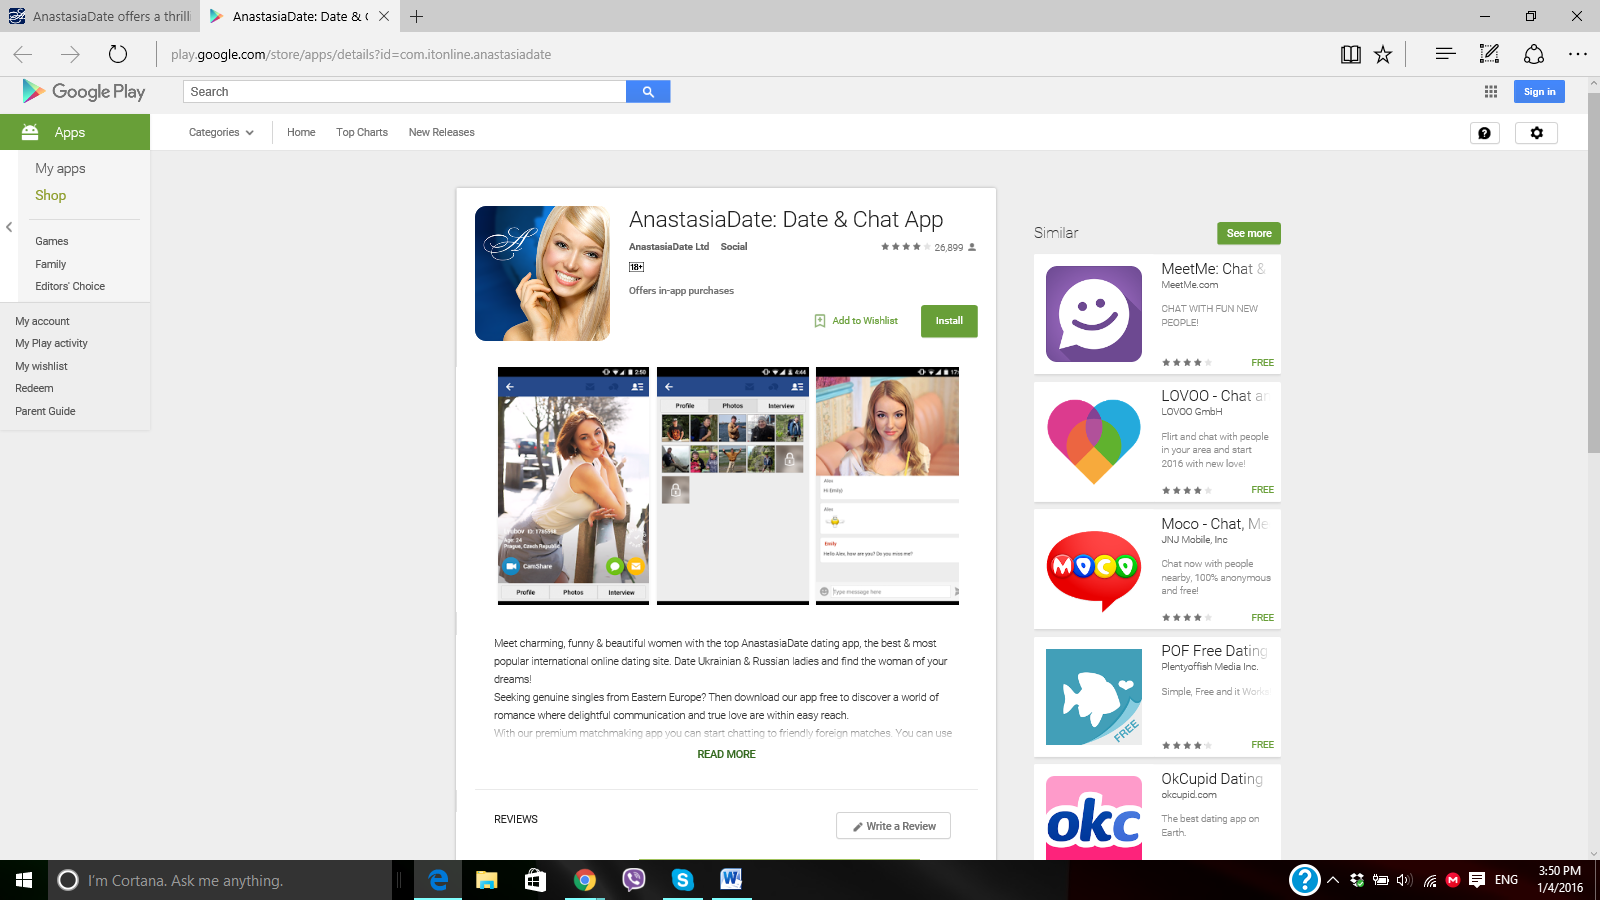Open My Play activity
This screenshot has width=1600, height=900.
point(51,343)
